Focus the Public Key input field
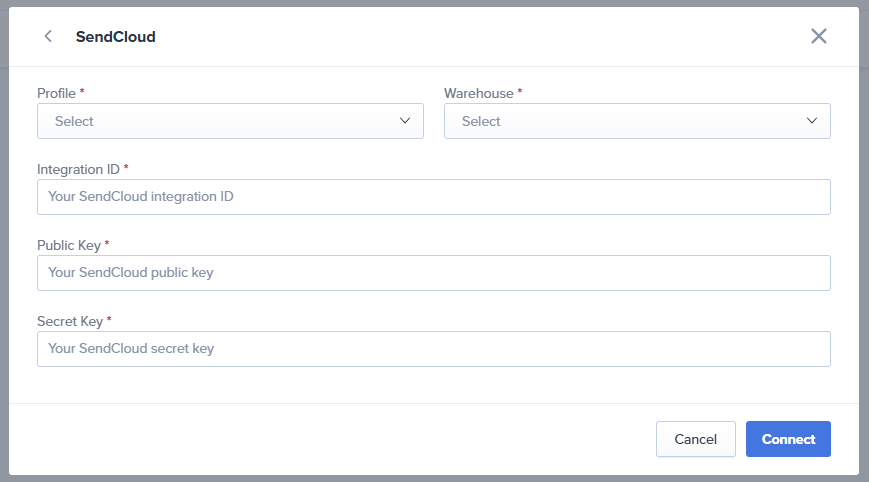The image size is (869, 482). pyautogui.click(x=434, y=273)
